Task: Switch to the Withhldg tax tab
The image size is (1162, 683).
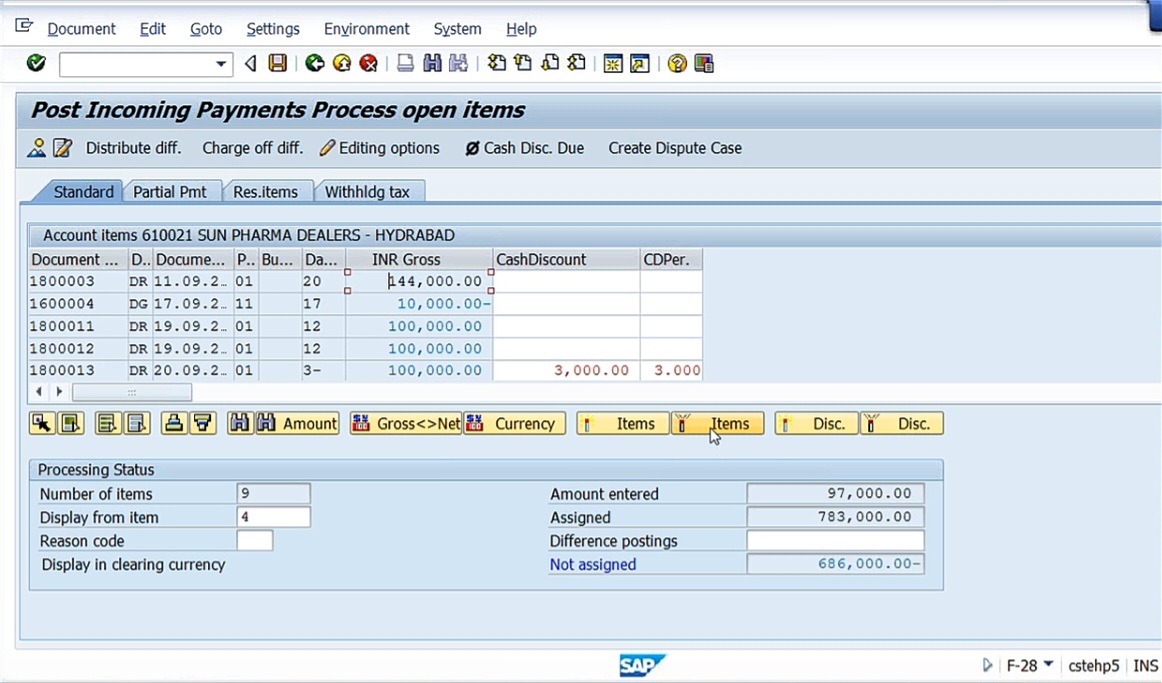Action: click(x=367, y=192)
